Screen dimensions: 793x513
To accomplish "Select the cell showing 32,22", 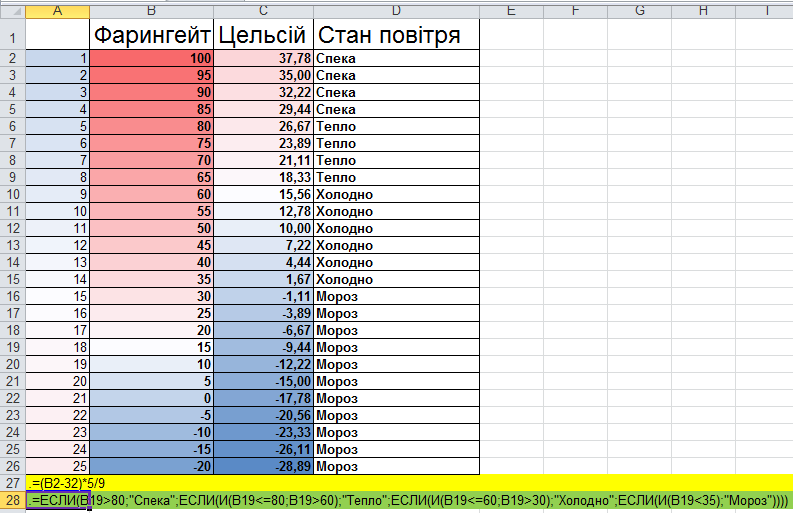I will (263, 92).
